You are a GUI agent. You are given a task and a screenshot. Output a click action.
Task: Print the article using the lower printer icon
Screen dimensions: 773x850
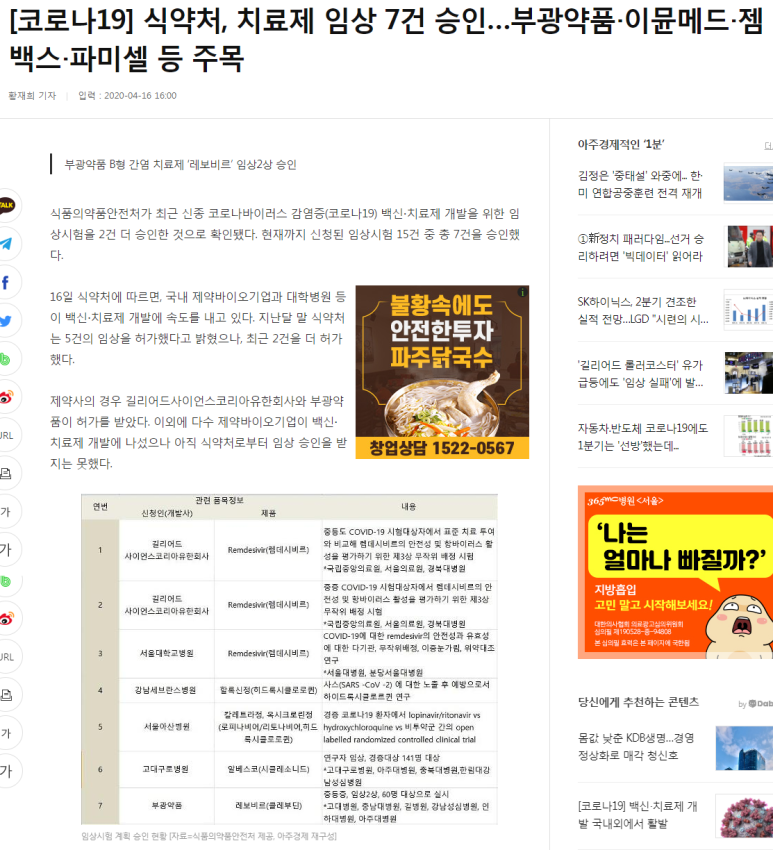(x=5, y=694)
